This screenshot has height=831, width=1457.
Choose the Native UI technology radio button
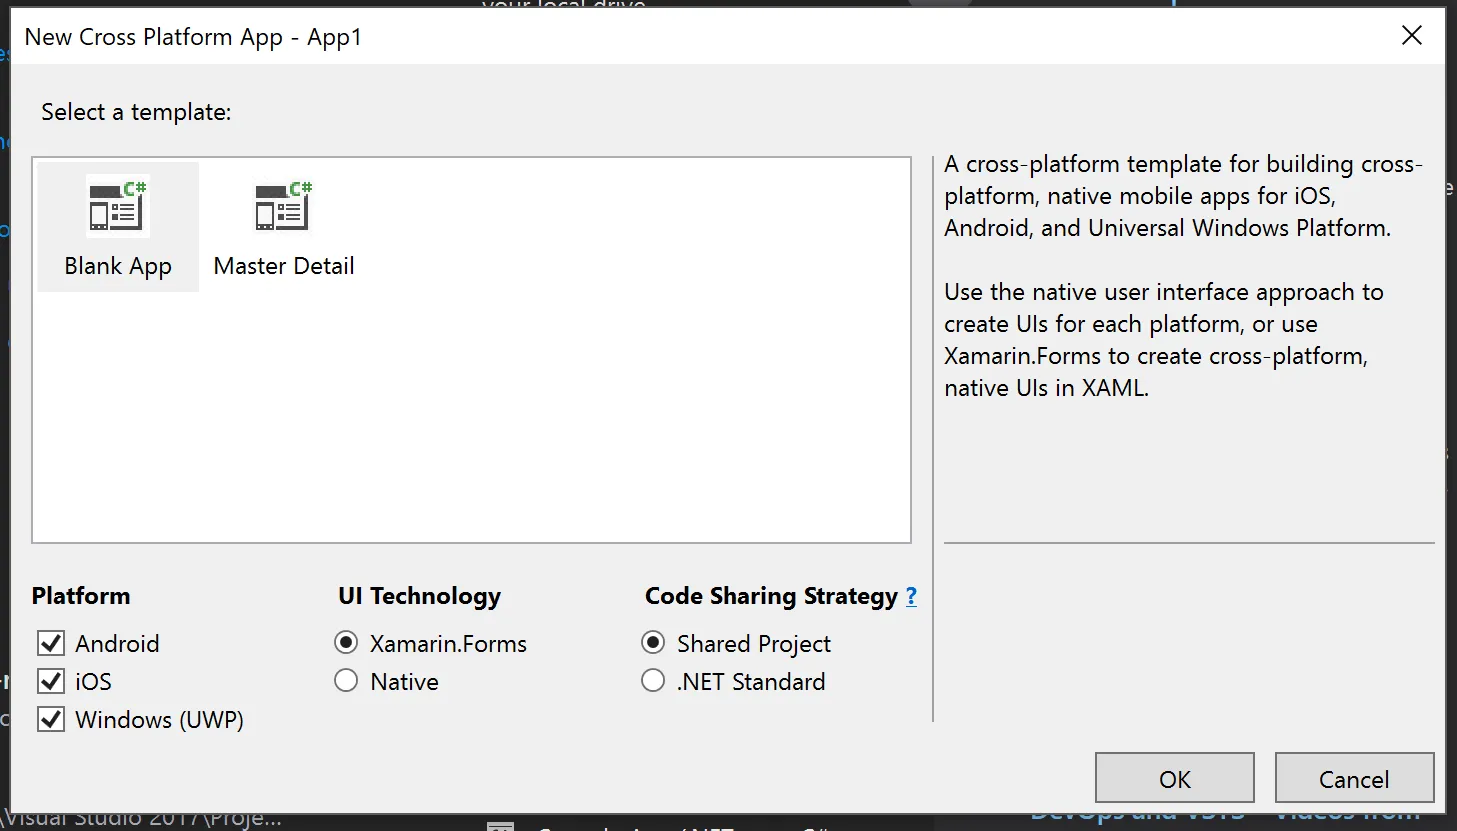point(346,681)
